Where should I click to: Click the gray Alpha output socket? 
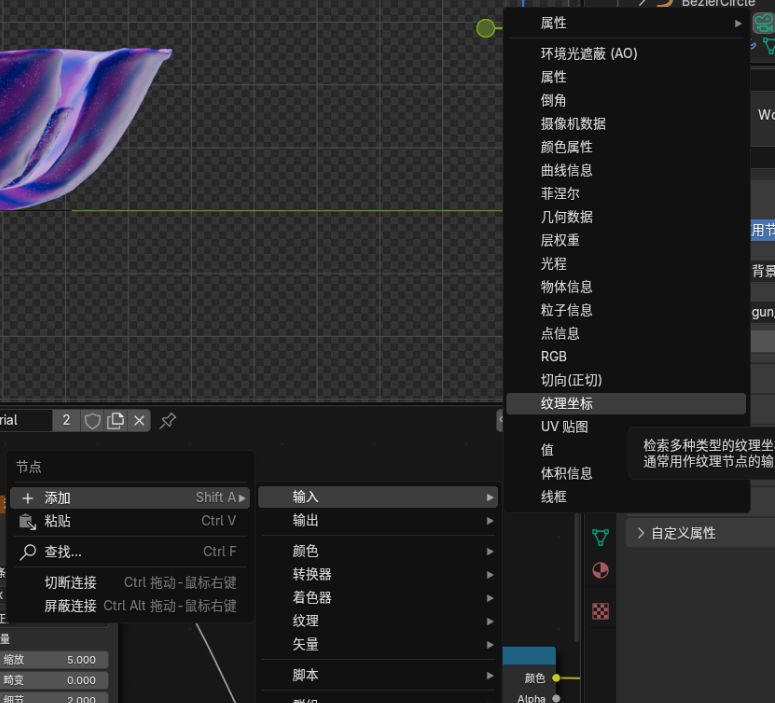556,699
